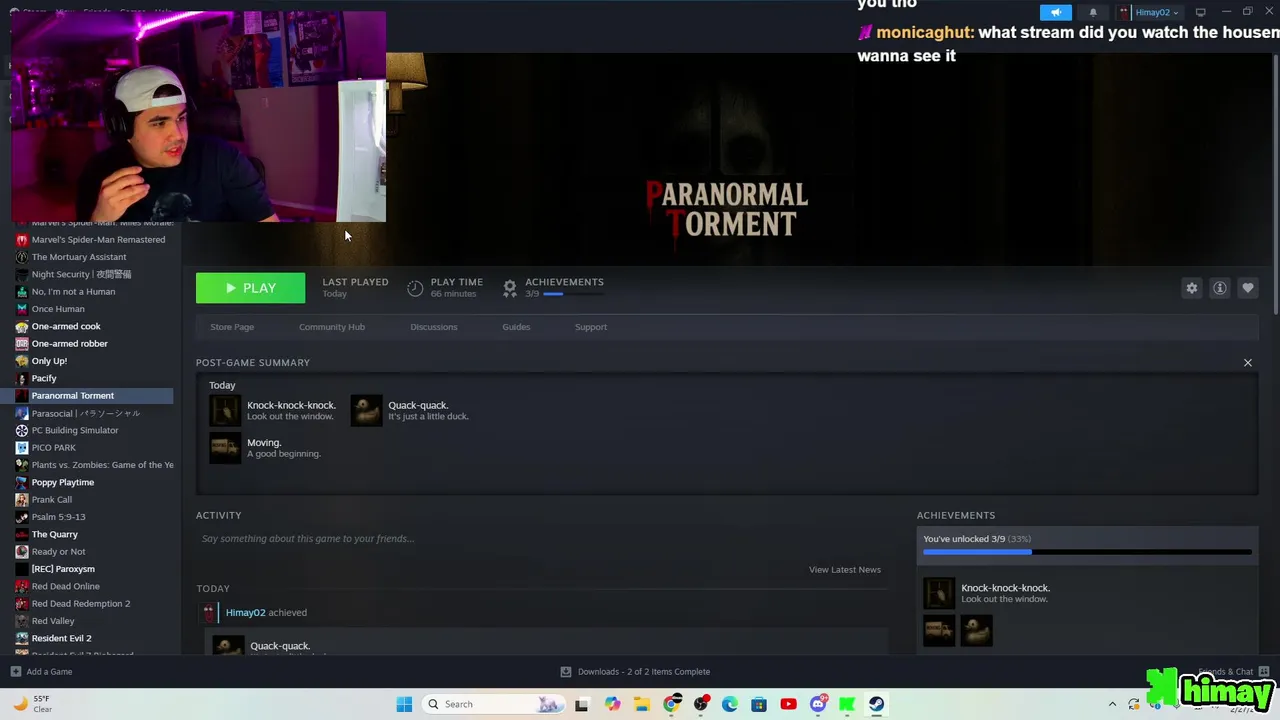Image resolution: width=1280 pixels, height=720 pixels.
Task: Open Himay02 profile link in activity
Action: tap(245, 612)
